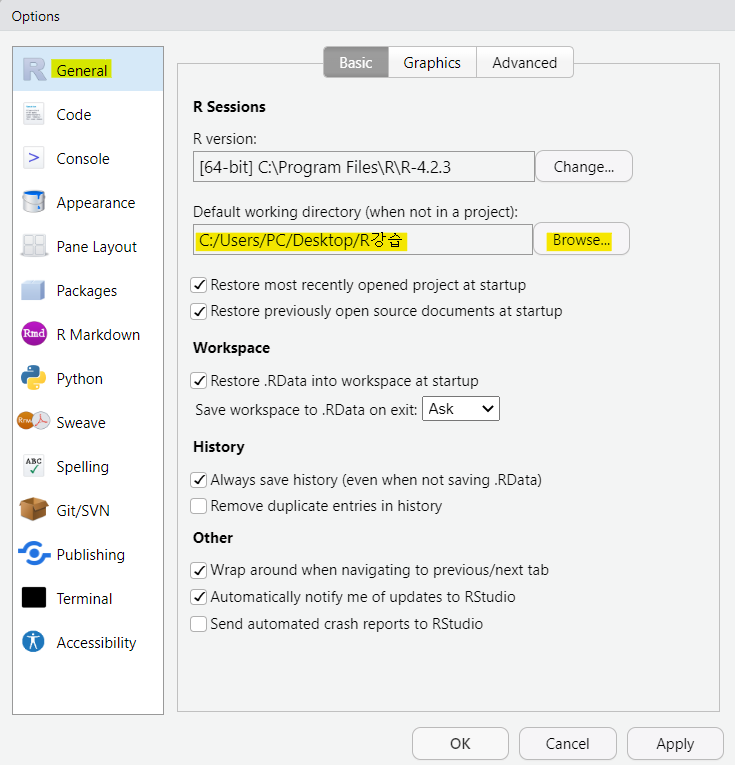The width and height of the screenshot is (735, 765).
Task: Open the Terminal black square icon
Action: [x=34, y=597]
